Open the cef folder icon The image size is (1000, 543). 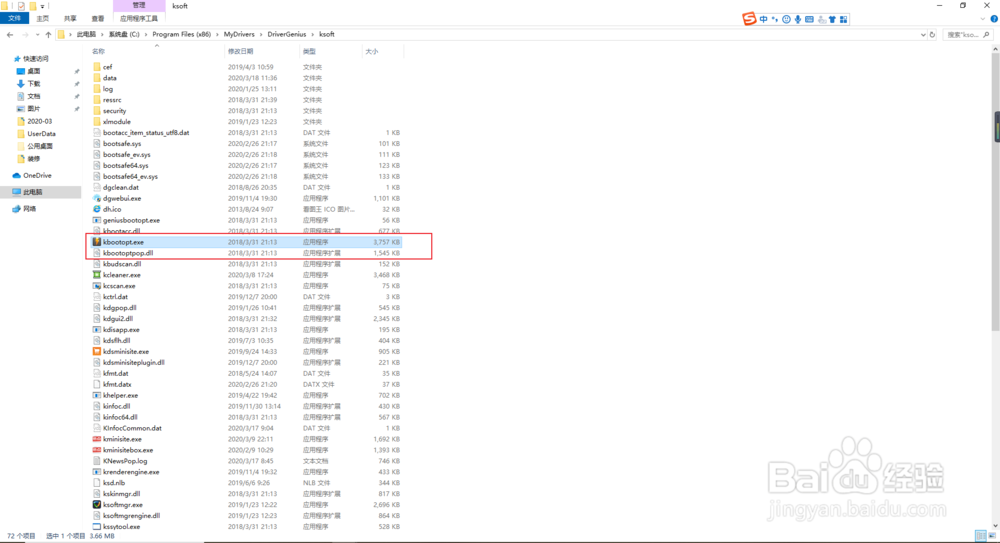coord(97,67)
